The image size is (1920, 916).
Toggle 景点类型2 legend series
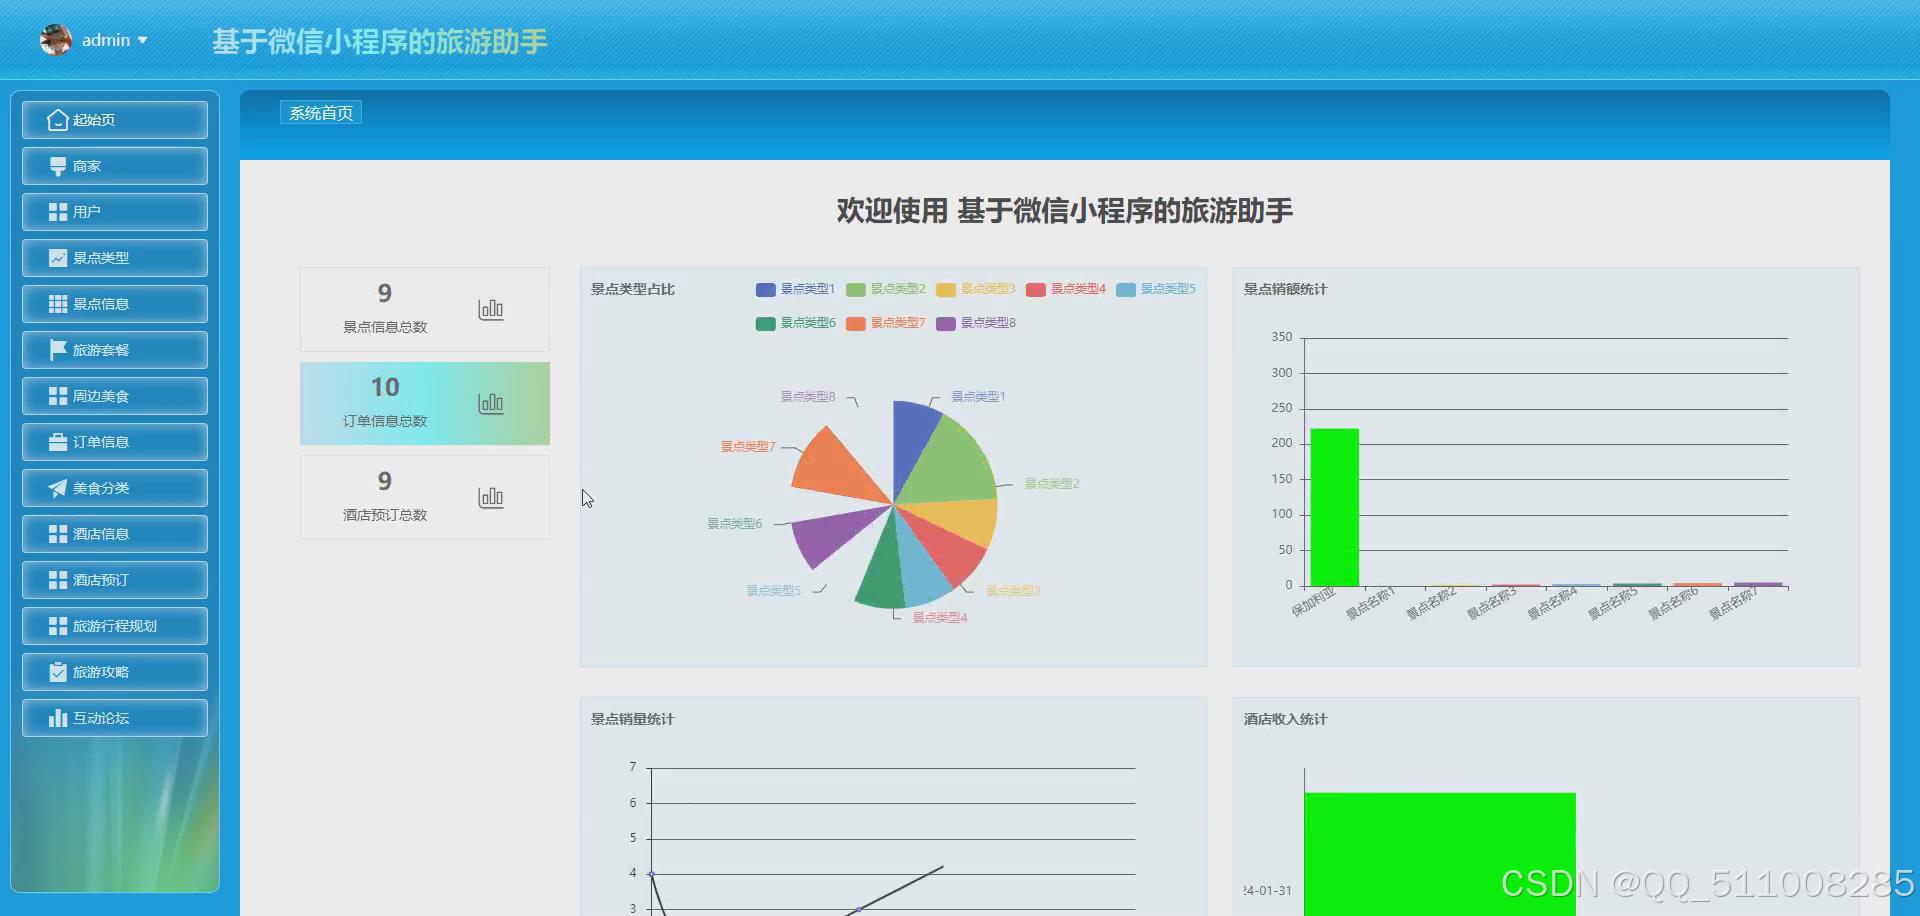click(x=886, y=289)
